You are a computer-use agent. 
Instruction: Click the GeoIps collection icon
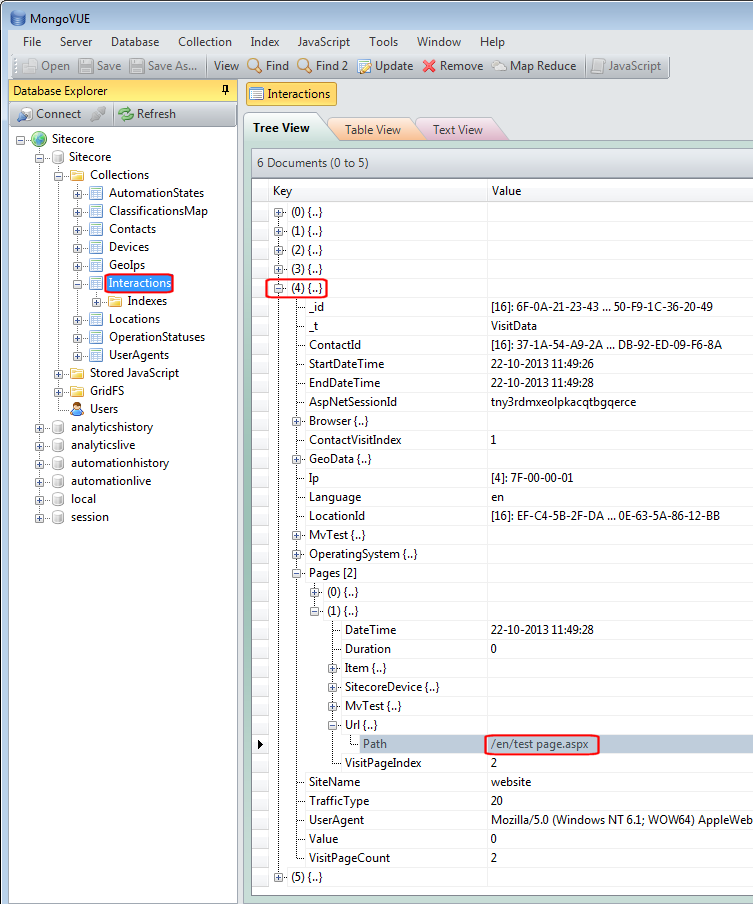[x=96, y=265]
